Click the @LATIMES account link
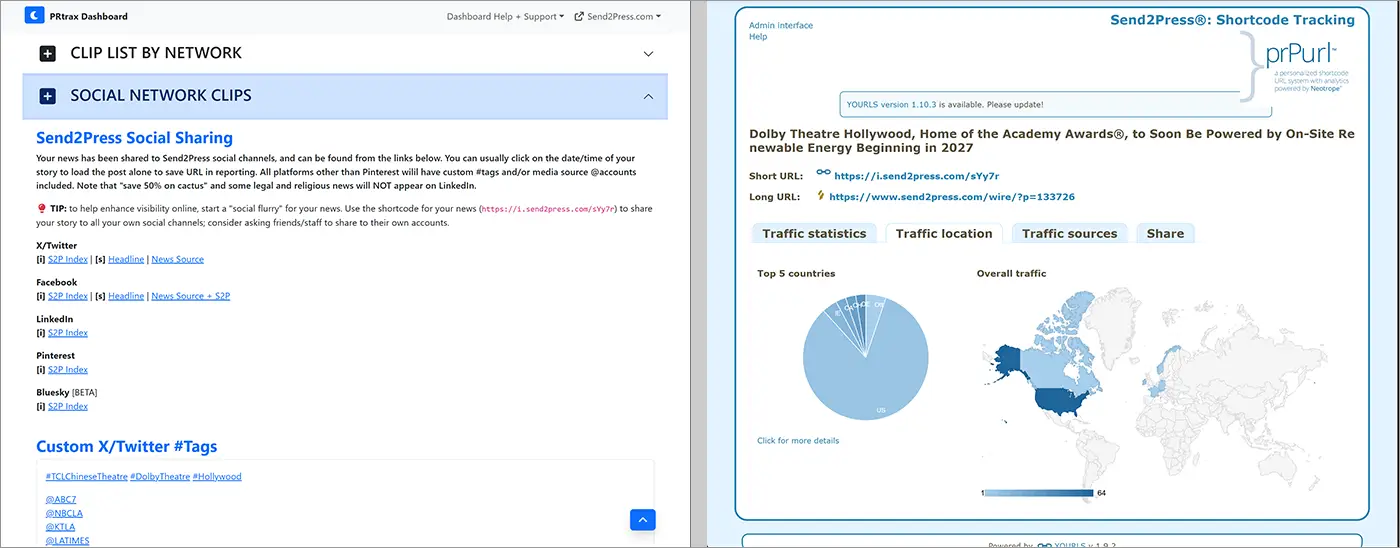Image resolution: width=1400 pixels, height=548 pixels. (x=68, y=541)
